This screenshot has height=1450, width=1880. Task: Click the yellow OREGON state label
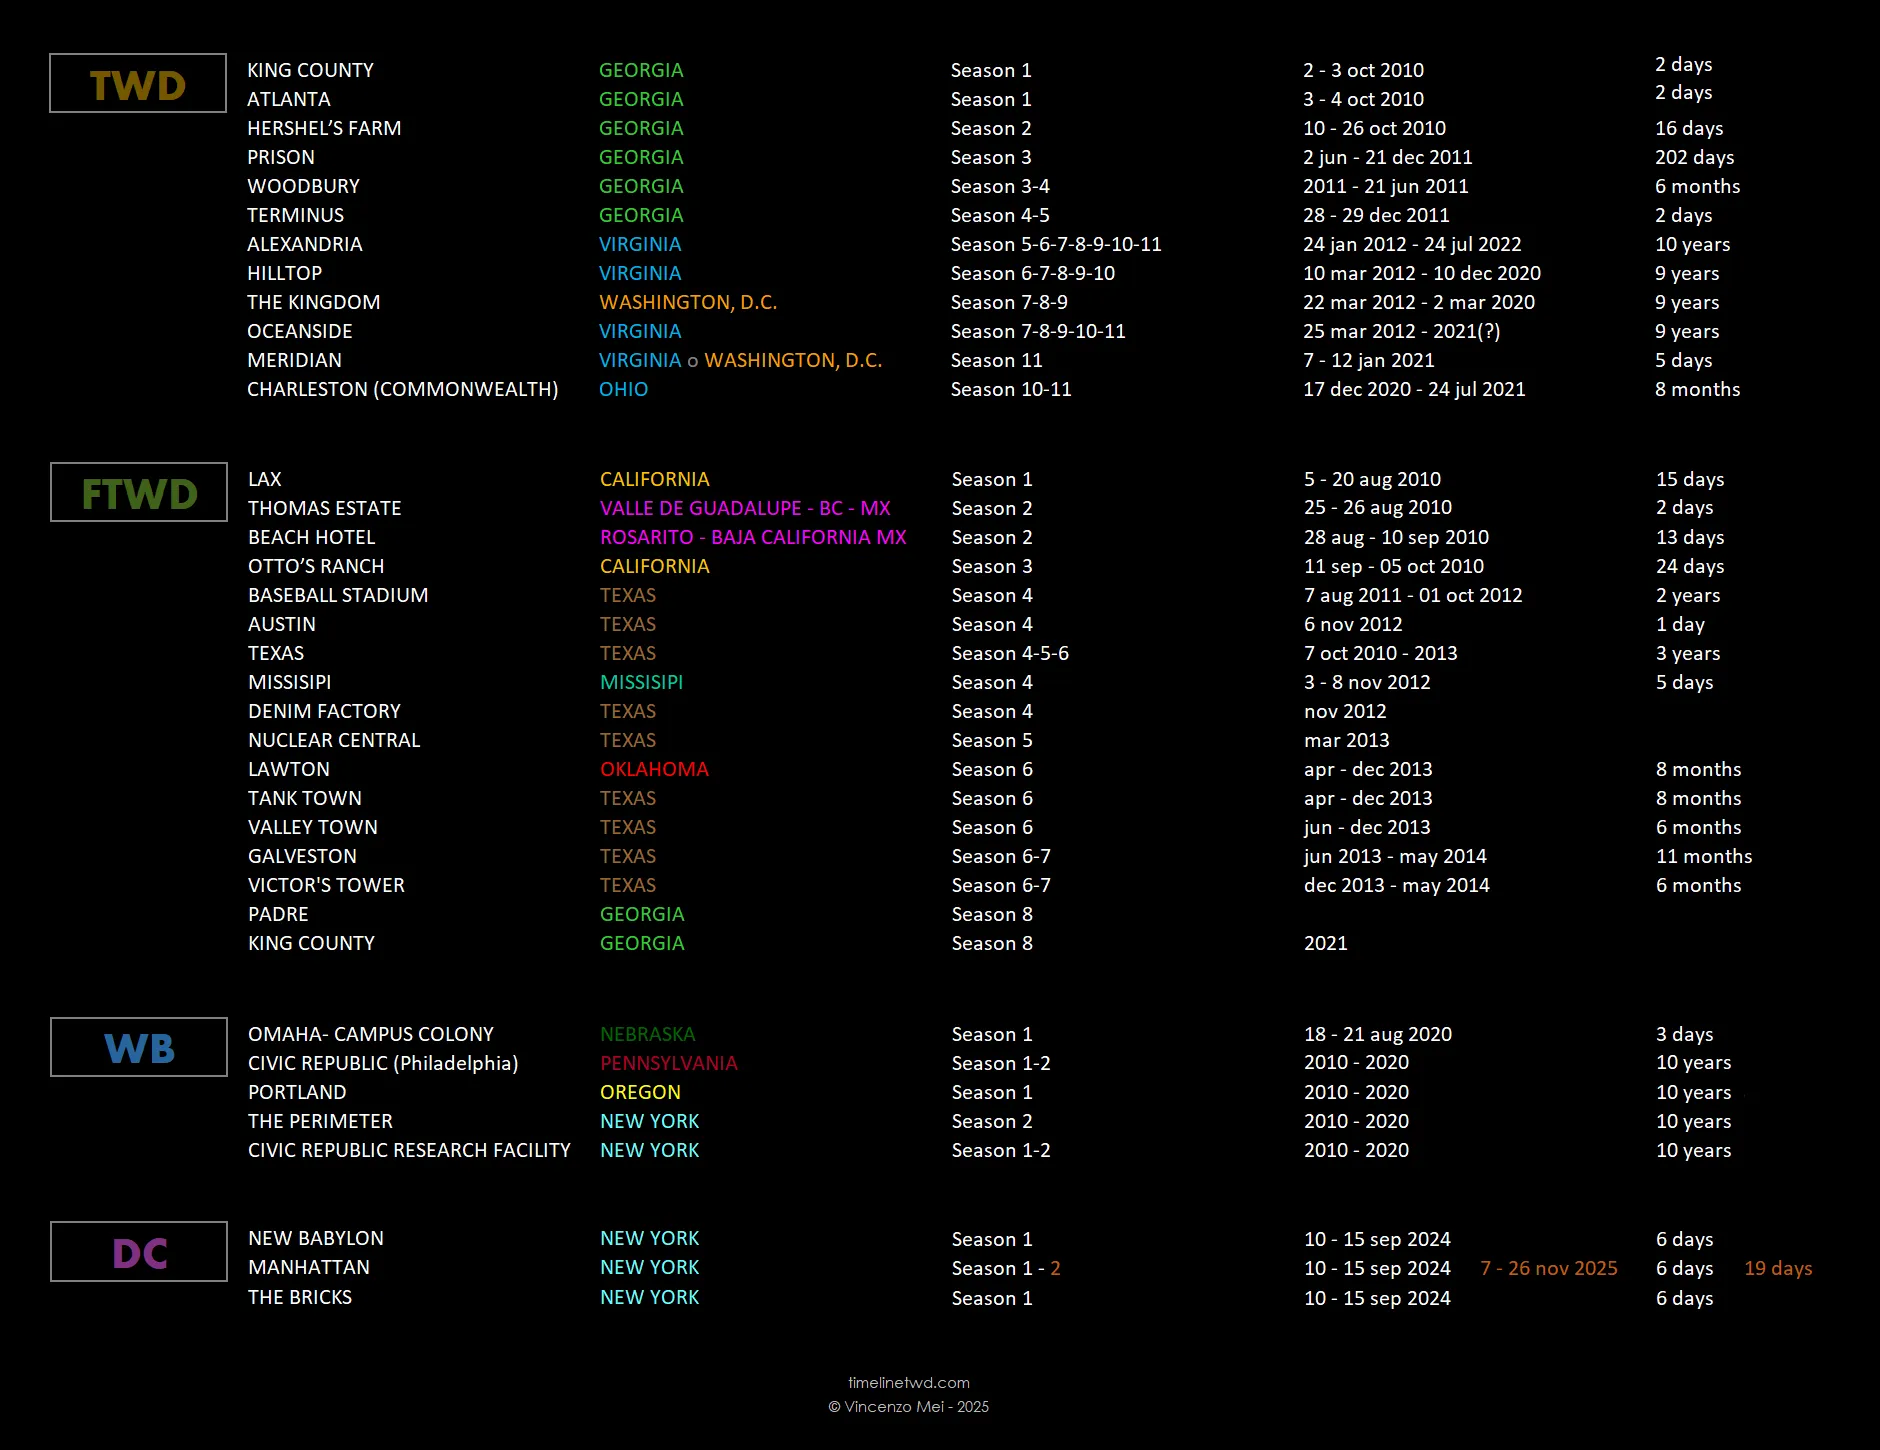(x=640, y=1092)
